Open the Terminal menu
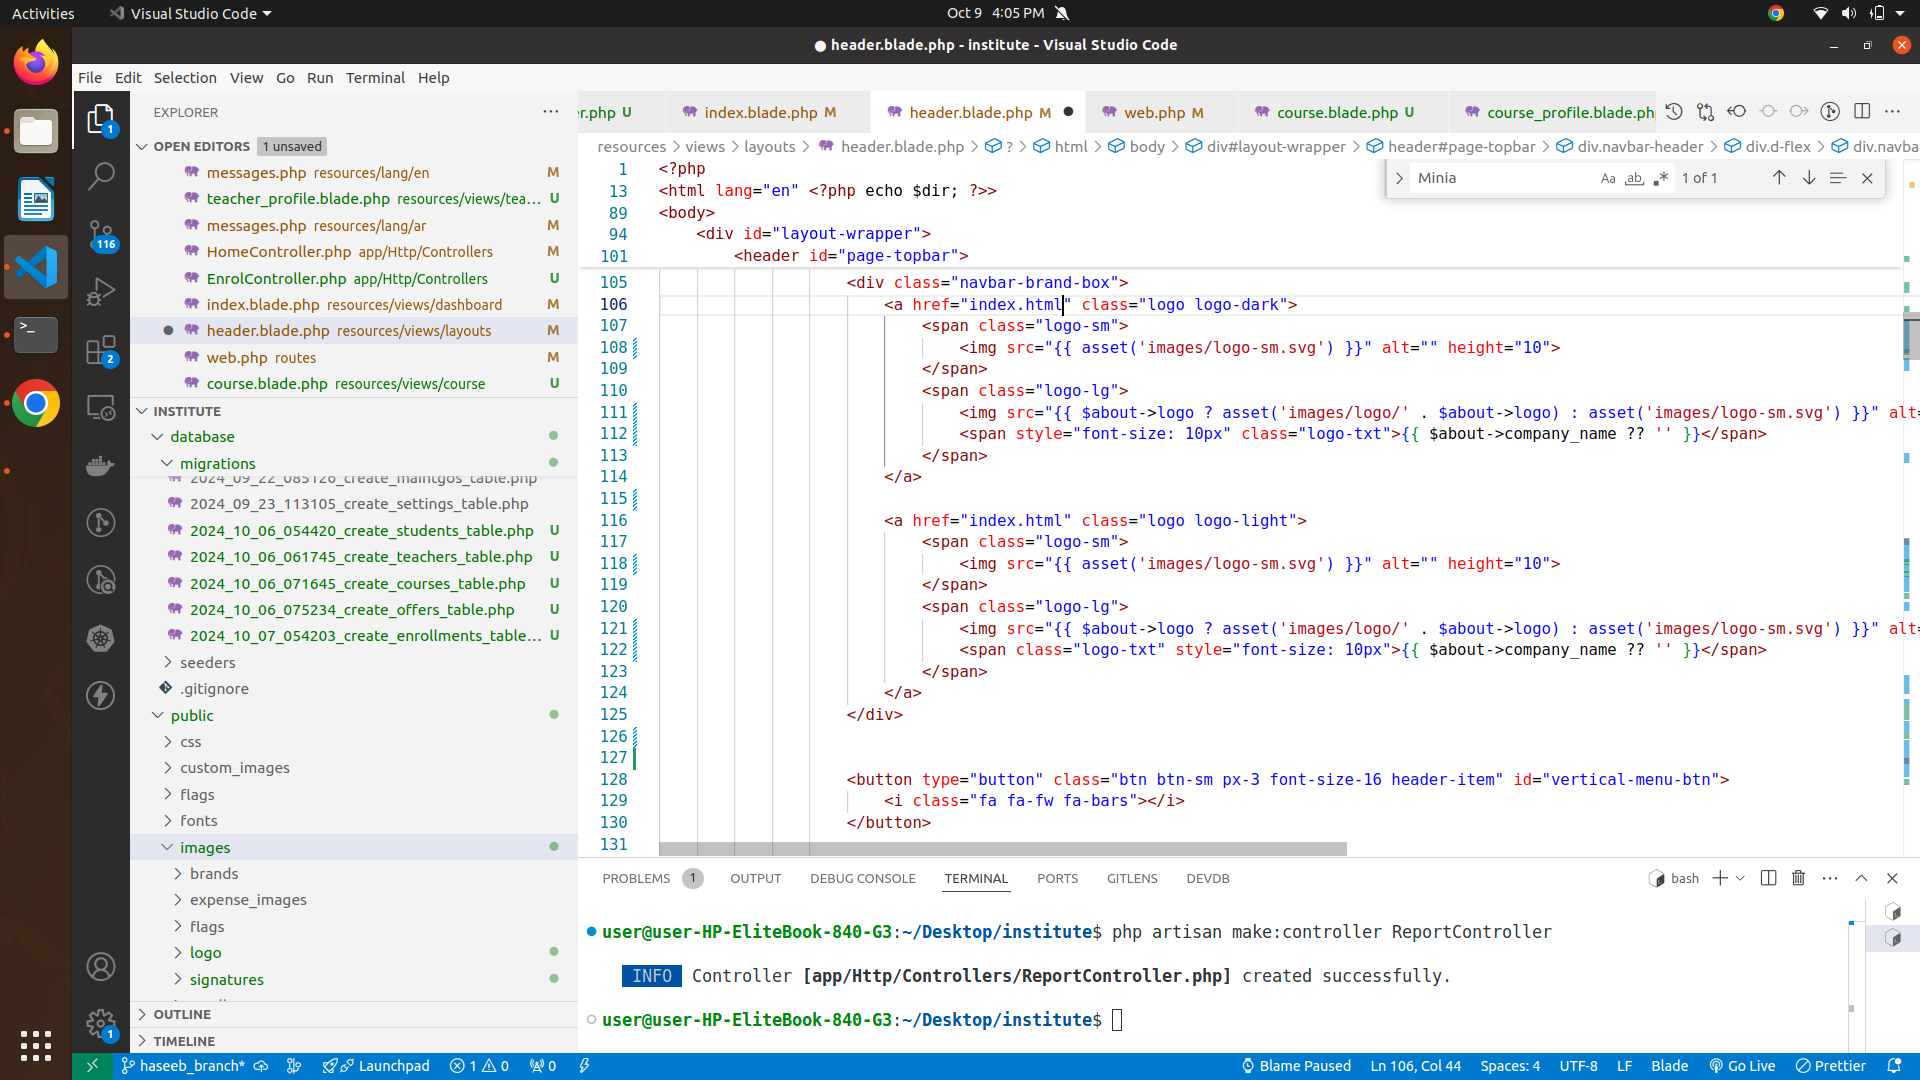This screenshot has width=1920, height=1080. (x=375, y=77)
